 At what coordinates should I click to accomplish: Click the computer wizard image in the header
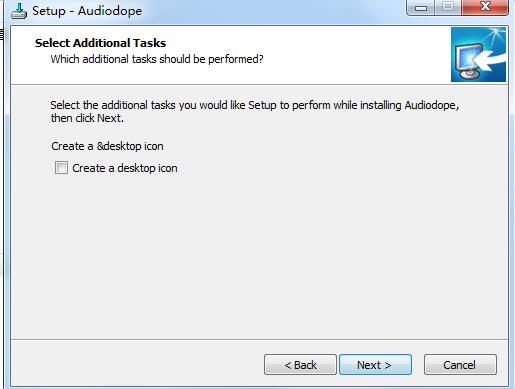(x=478, y=54)
